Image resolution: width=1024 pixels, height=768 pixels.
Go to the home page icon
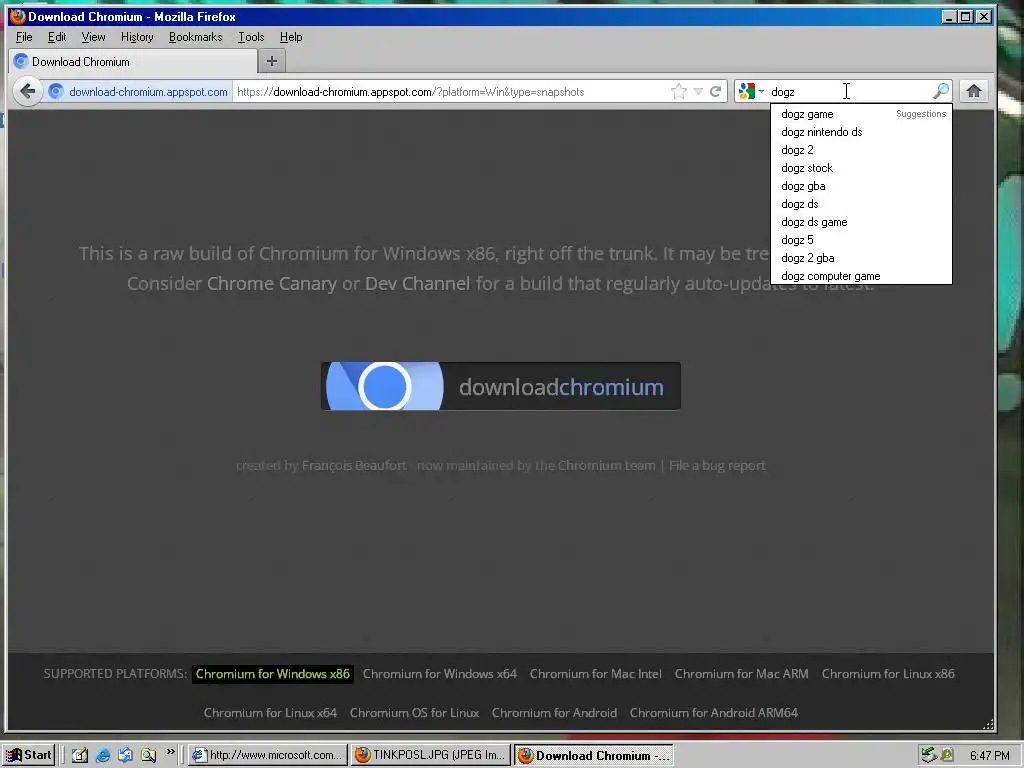pyautogui.click(x=974, y=91)
